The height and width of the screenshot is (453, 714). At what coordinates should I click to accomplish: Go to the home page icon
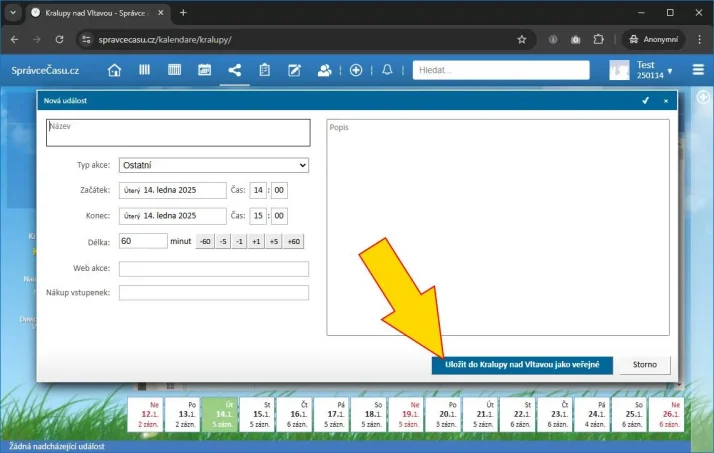(x=114, y=70)
